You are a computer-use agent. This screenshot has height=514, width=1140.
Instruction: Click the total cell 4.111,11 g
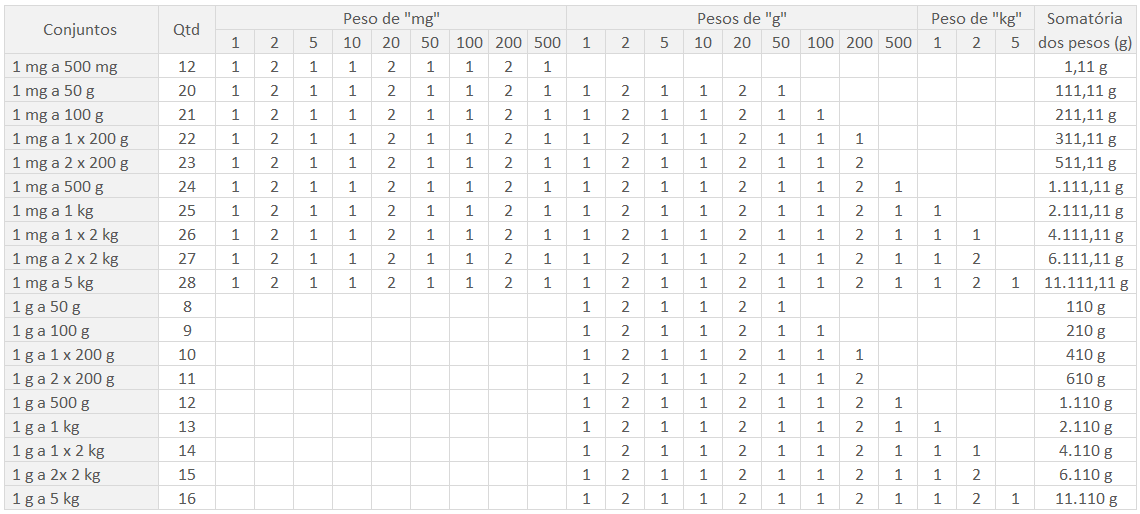click(x=1085, y=235)
